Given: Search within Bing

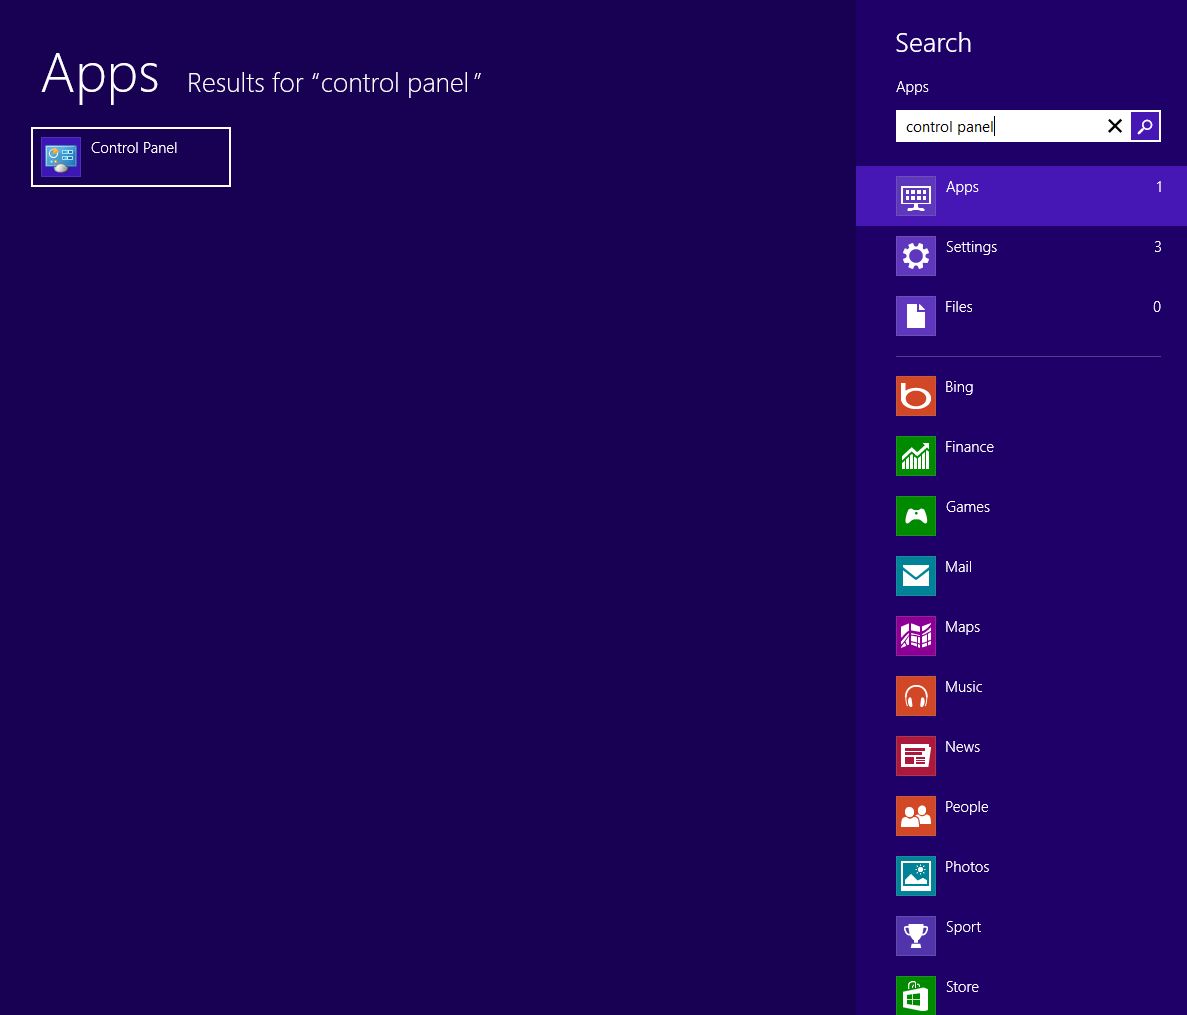Looking at the screenshot, I should (x=1021, y=396).
